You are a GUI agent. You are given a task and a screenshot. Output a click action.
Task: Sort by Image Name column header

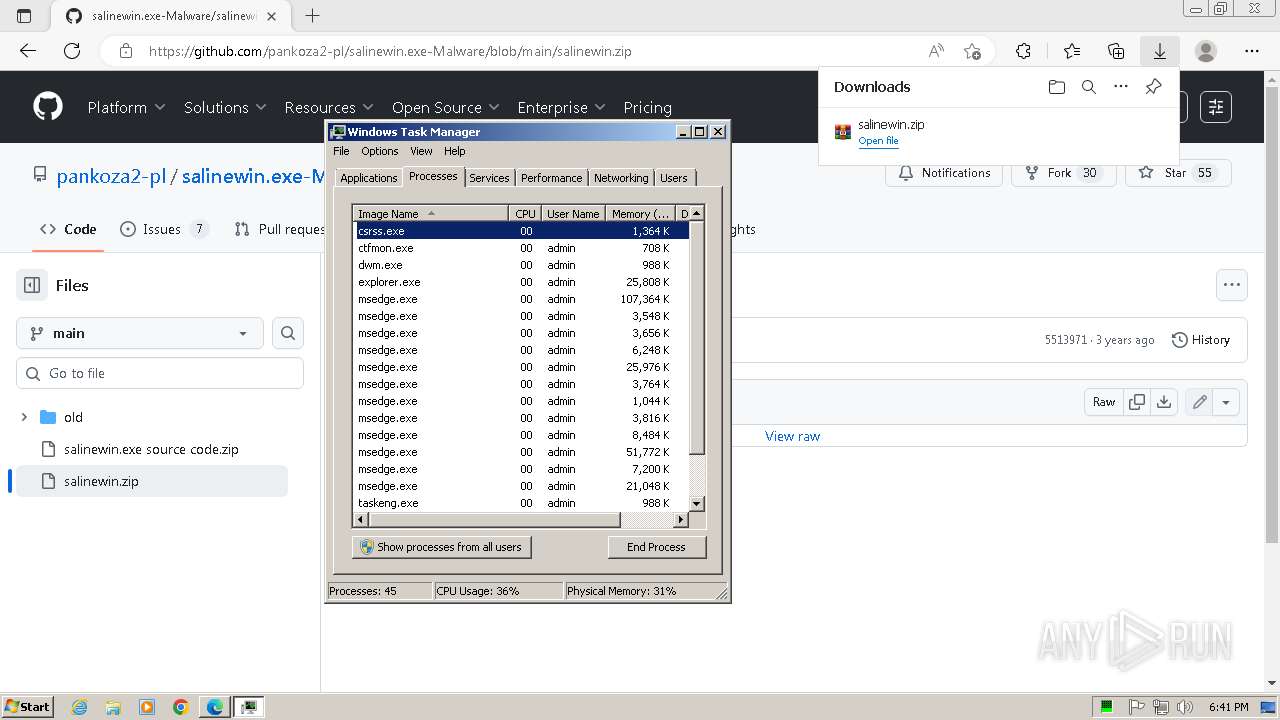[432, 213]
